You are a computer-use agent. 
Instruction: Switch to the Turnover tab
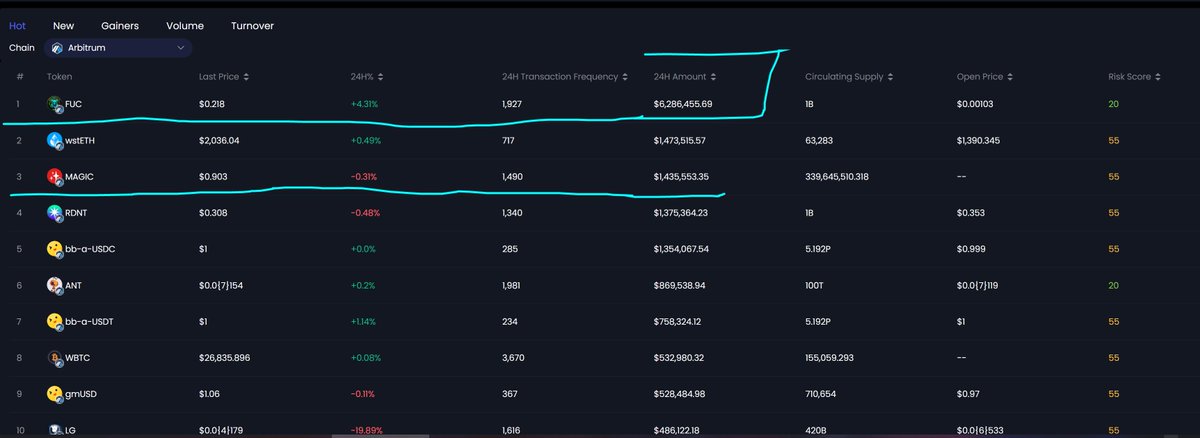coord(252,25)
